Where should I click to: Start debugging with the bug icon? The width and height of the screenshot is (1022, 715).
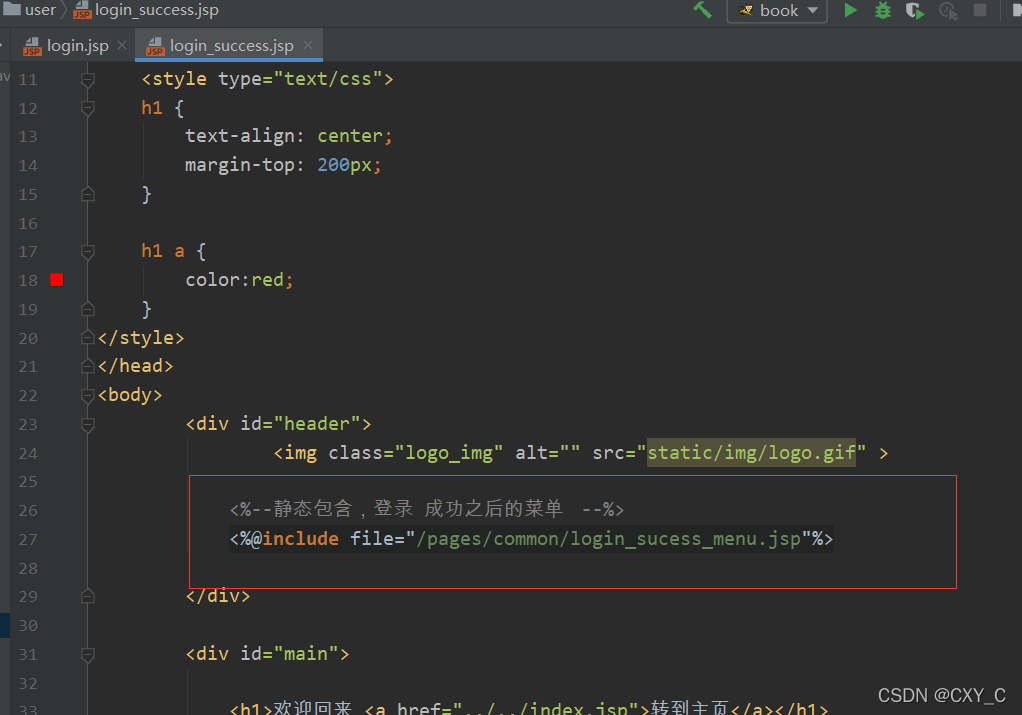pyautogui.click(x=883, y=10)
